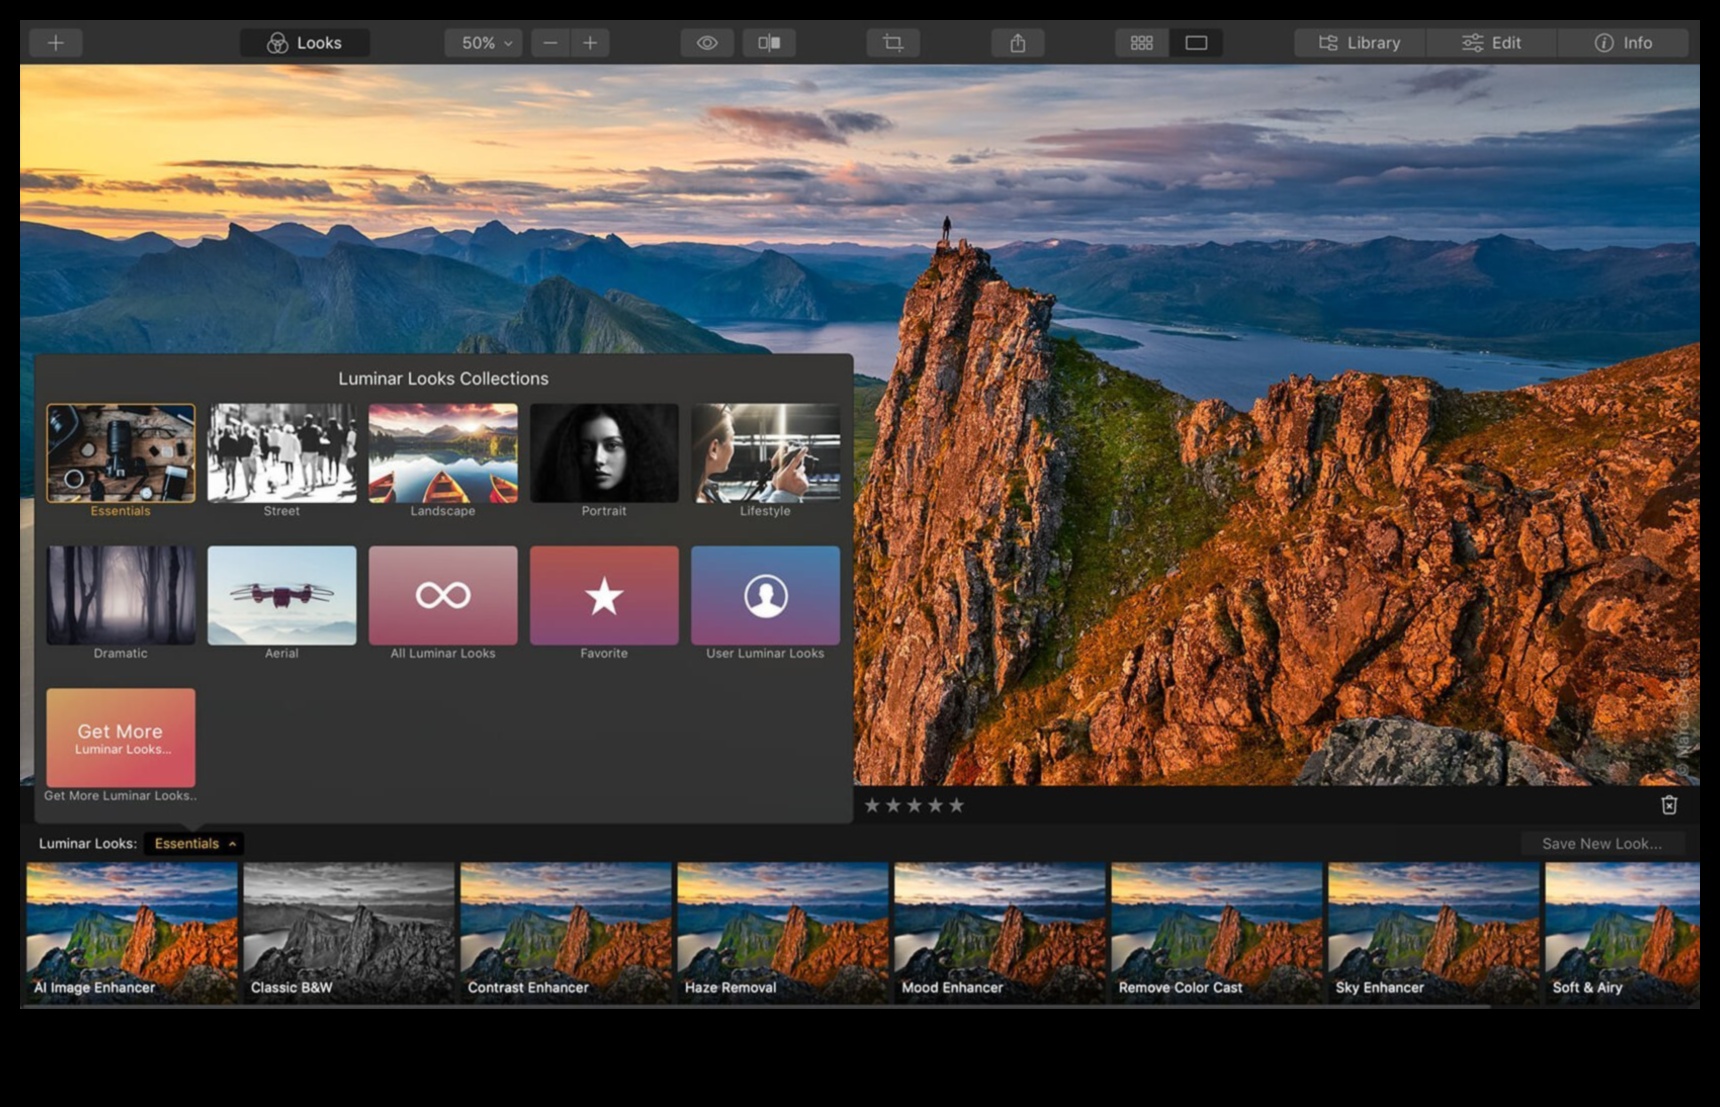Image resolution: width=1720 pixels, height=1107 pixels.
Task: Click the Get More Luminar Looks tile
Action: pyautogui.click(x=121, y=738)
